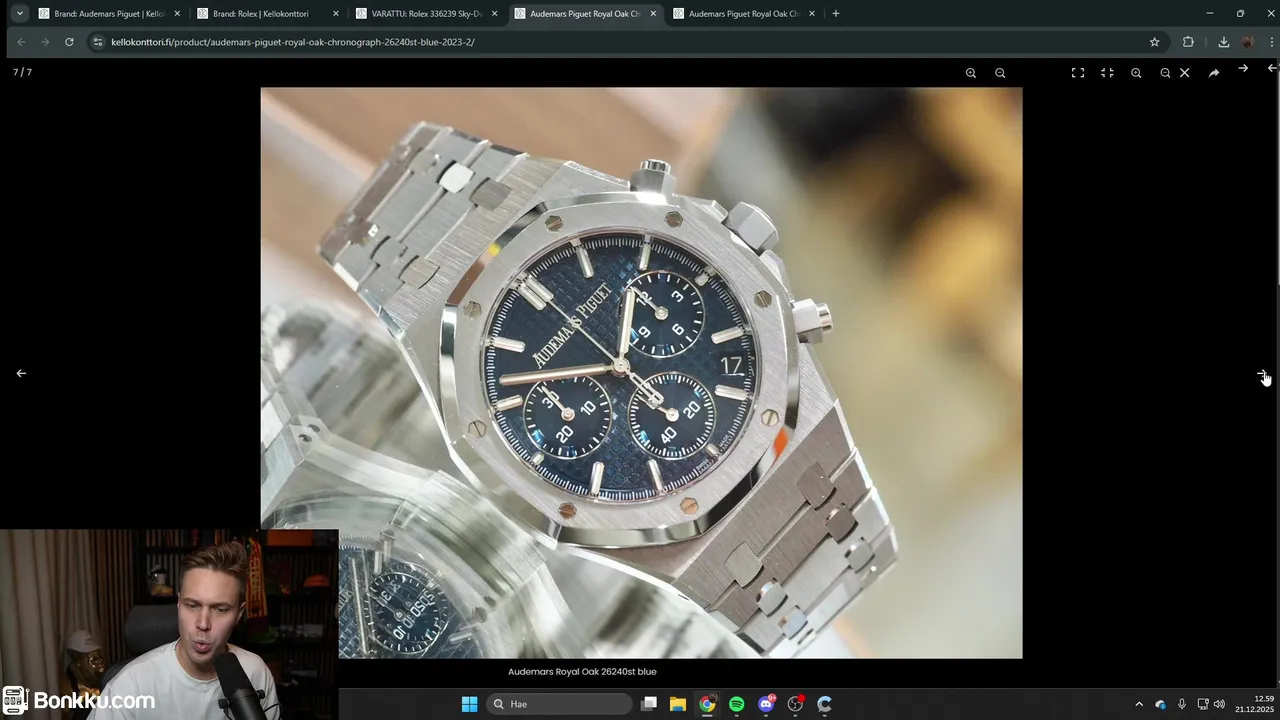Open the Chrome profile avatar
1280x720 pixels.
point(1247,42)
